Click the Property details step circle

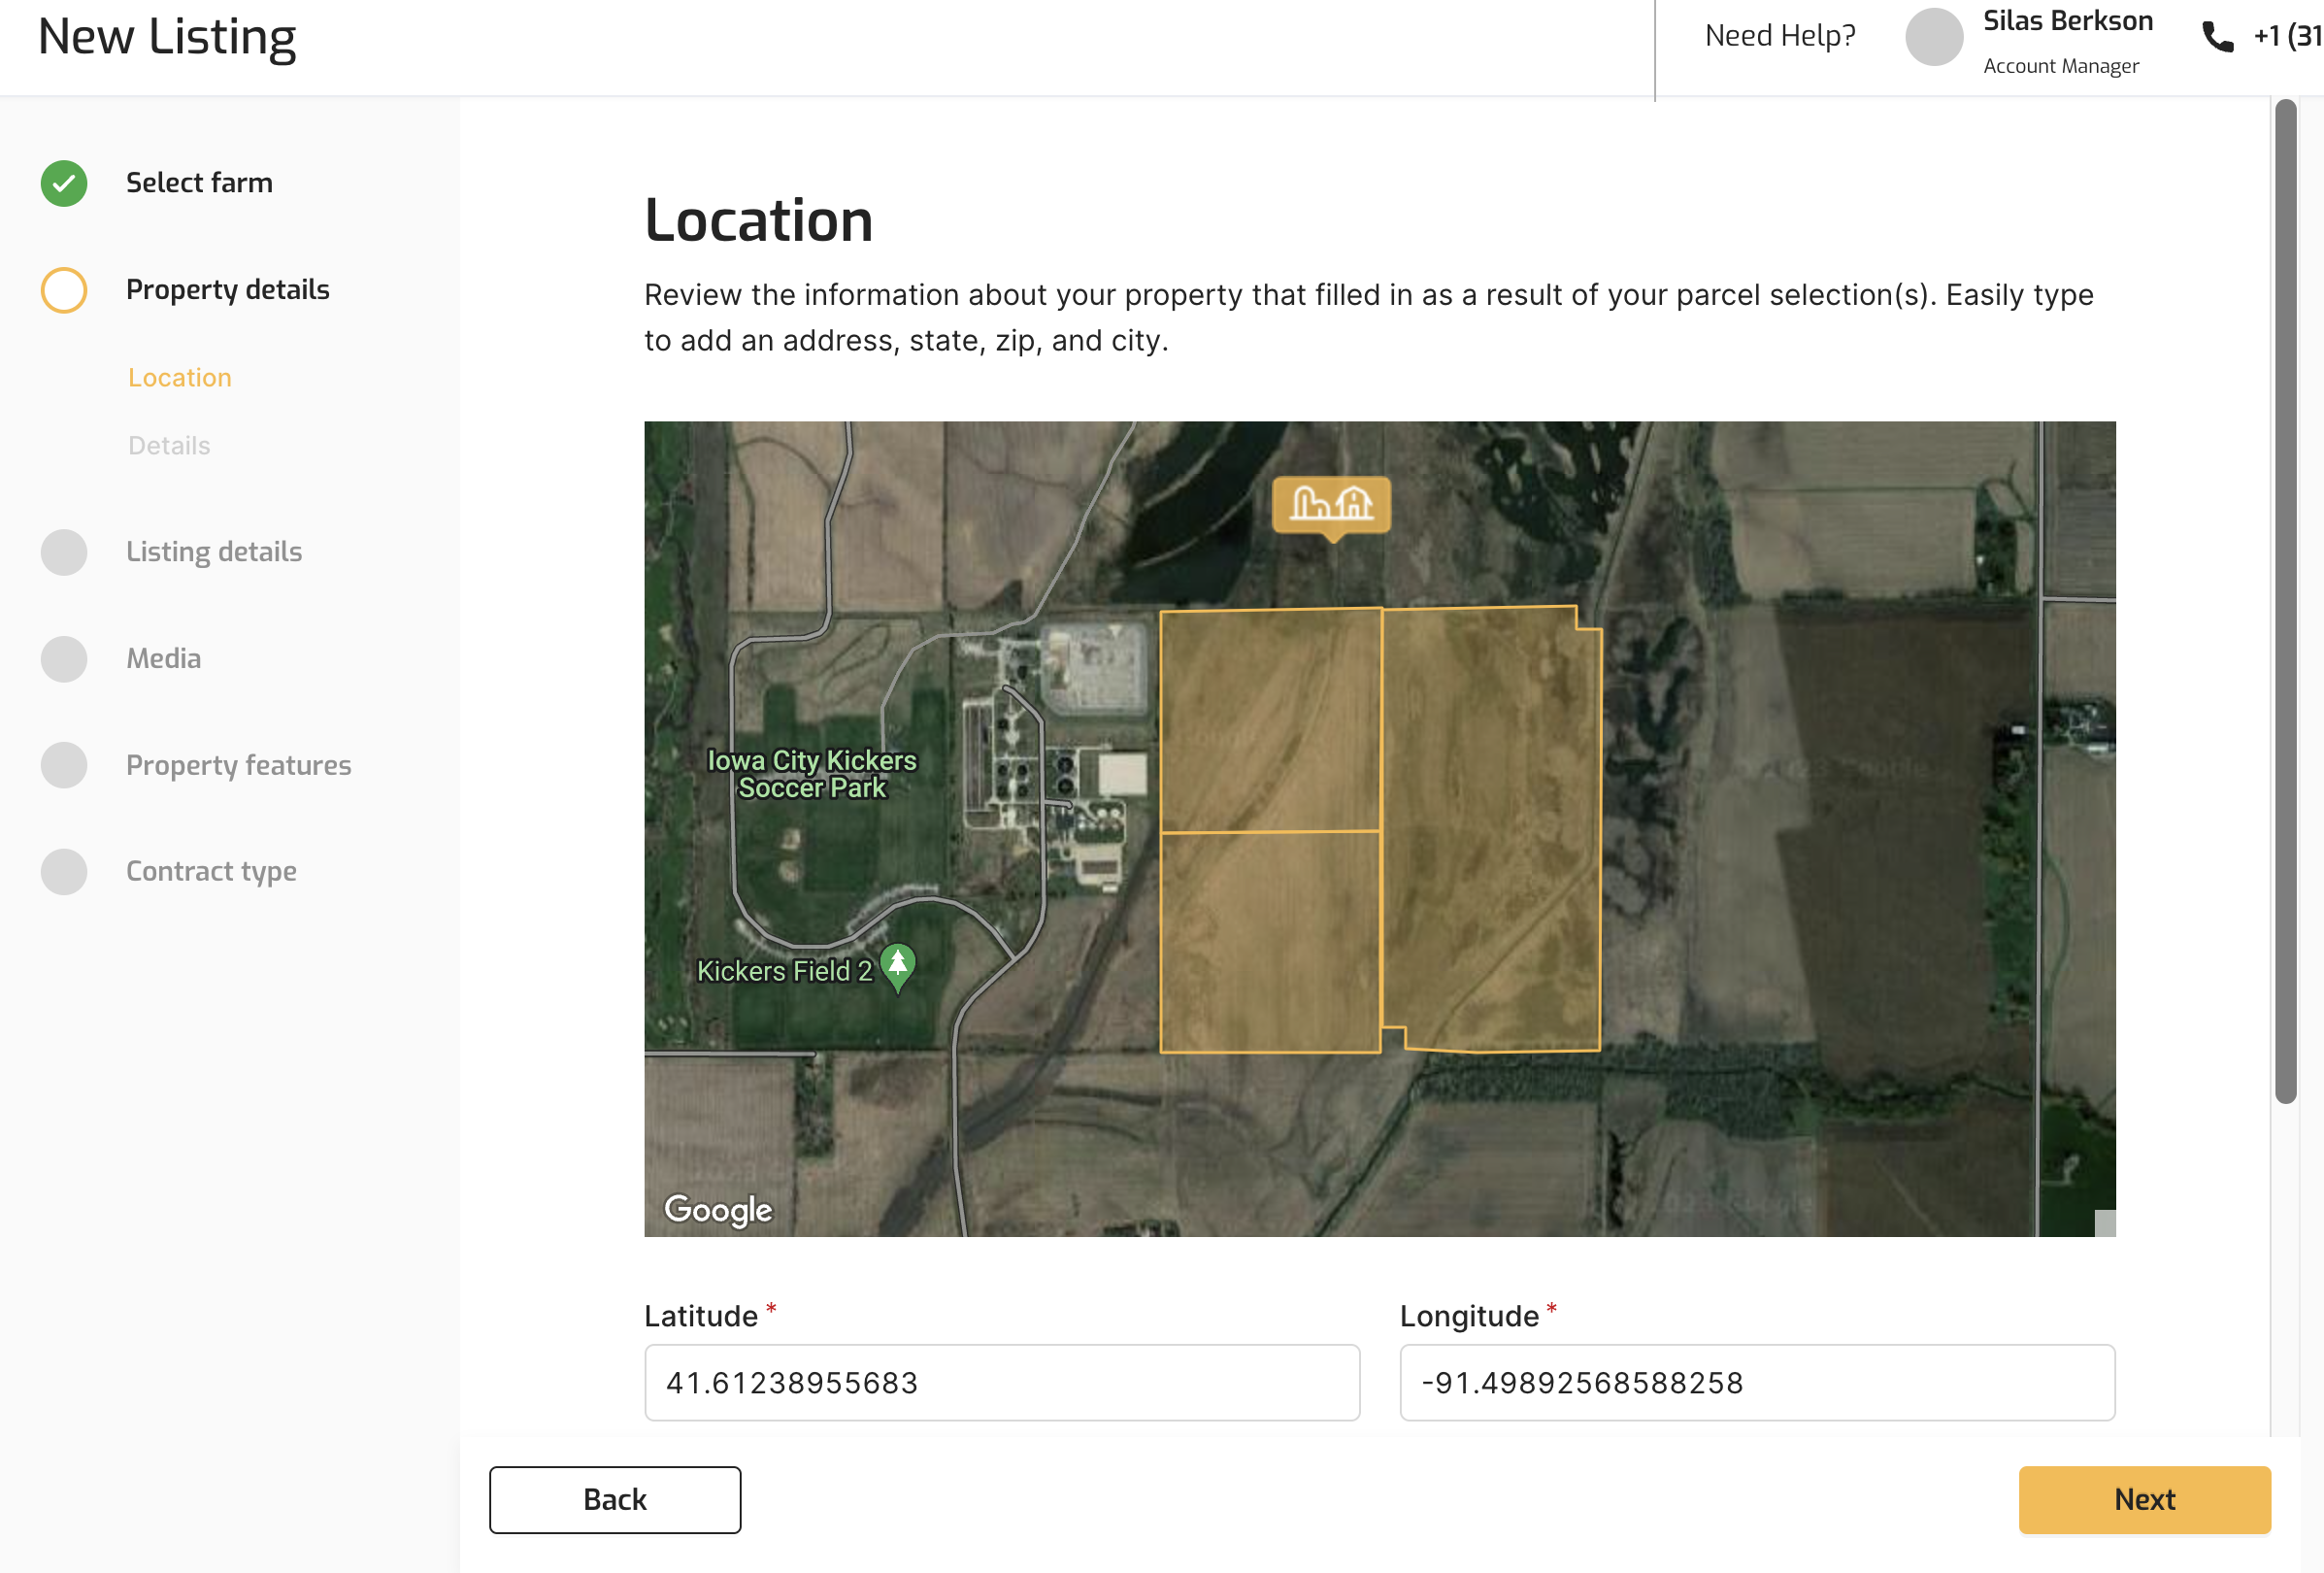(64, 290)
